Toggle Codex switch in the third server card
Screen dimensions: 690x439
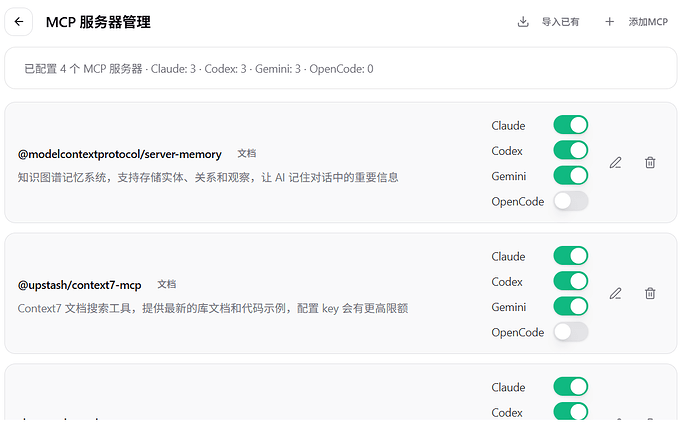[x=571, y=411]
